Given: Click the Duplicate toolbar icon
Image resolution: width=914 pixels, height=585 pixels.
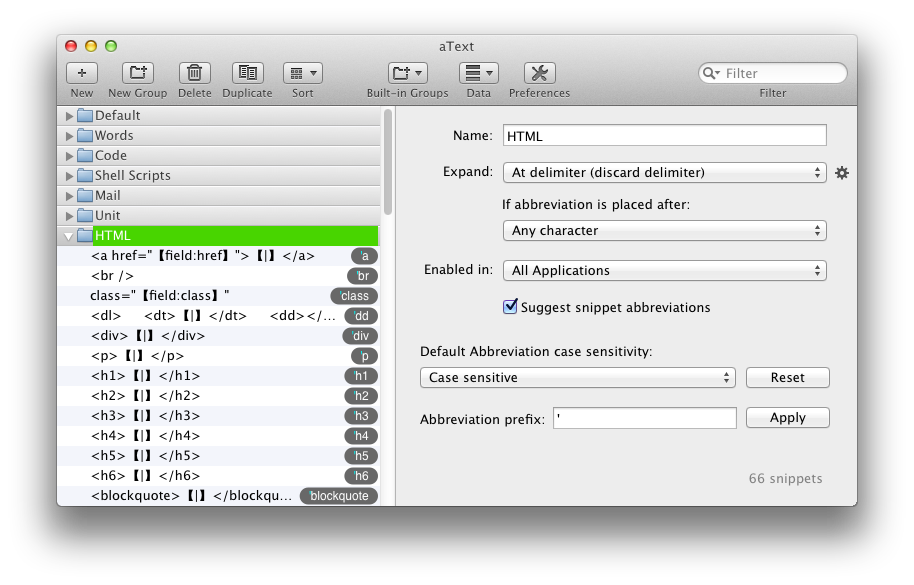Looking at the screenshot, I should [248, 73].
